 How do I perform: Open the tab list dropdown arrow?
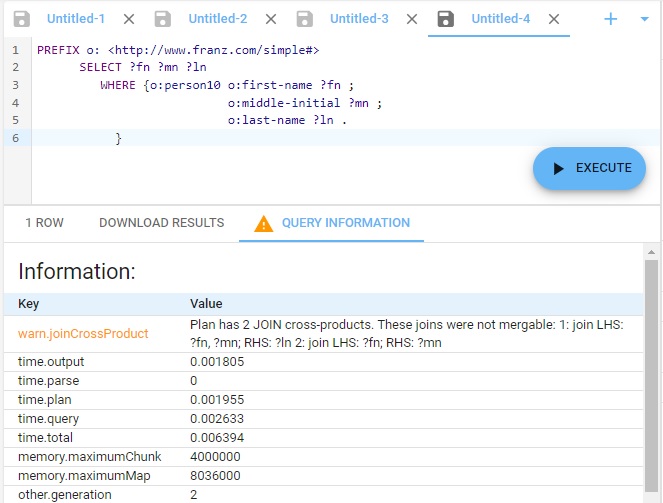pyautogui.click(x=643, y=19)
